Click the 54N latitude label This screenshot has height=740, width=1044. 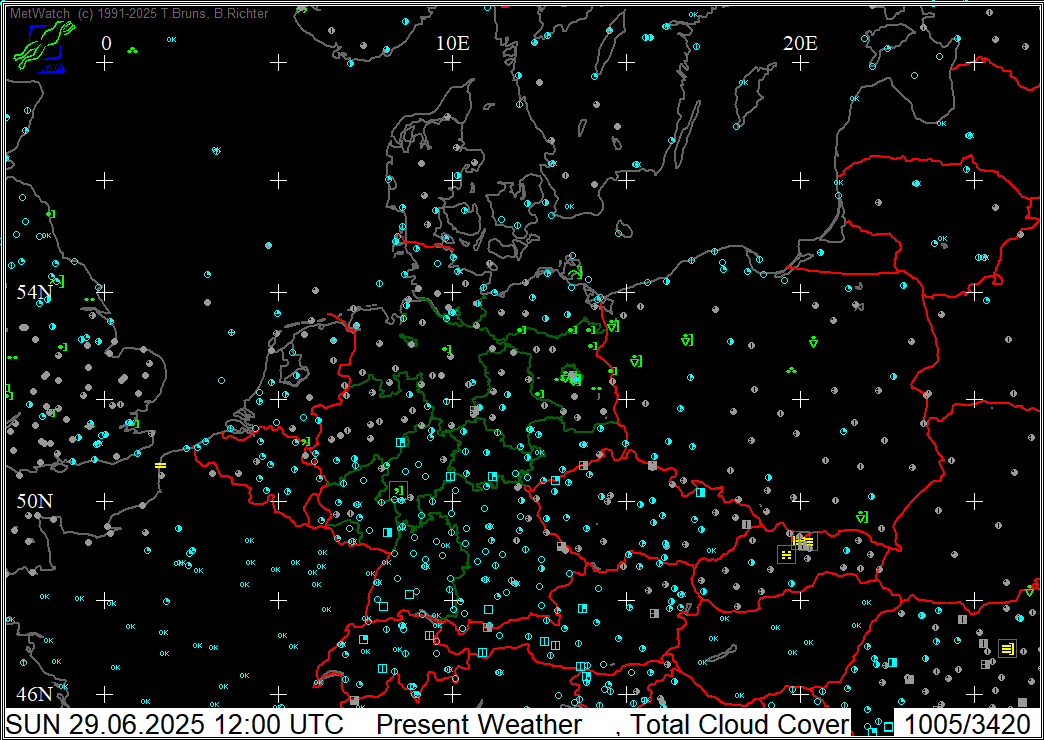(35, 292)
